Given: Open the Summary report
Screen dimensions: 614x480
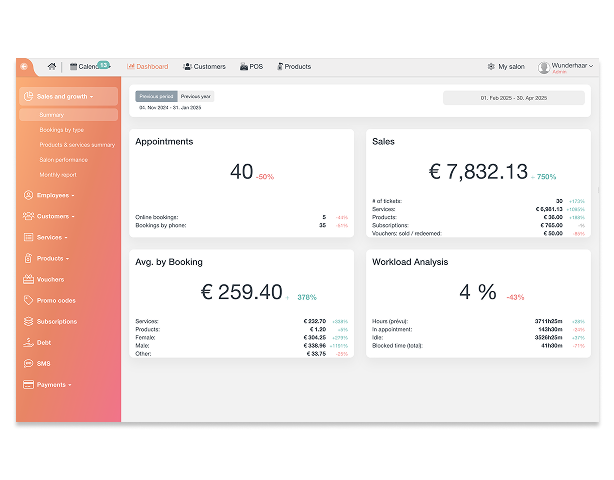Looking at the screenshot, I should [x=68, y=115].
